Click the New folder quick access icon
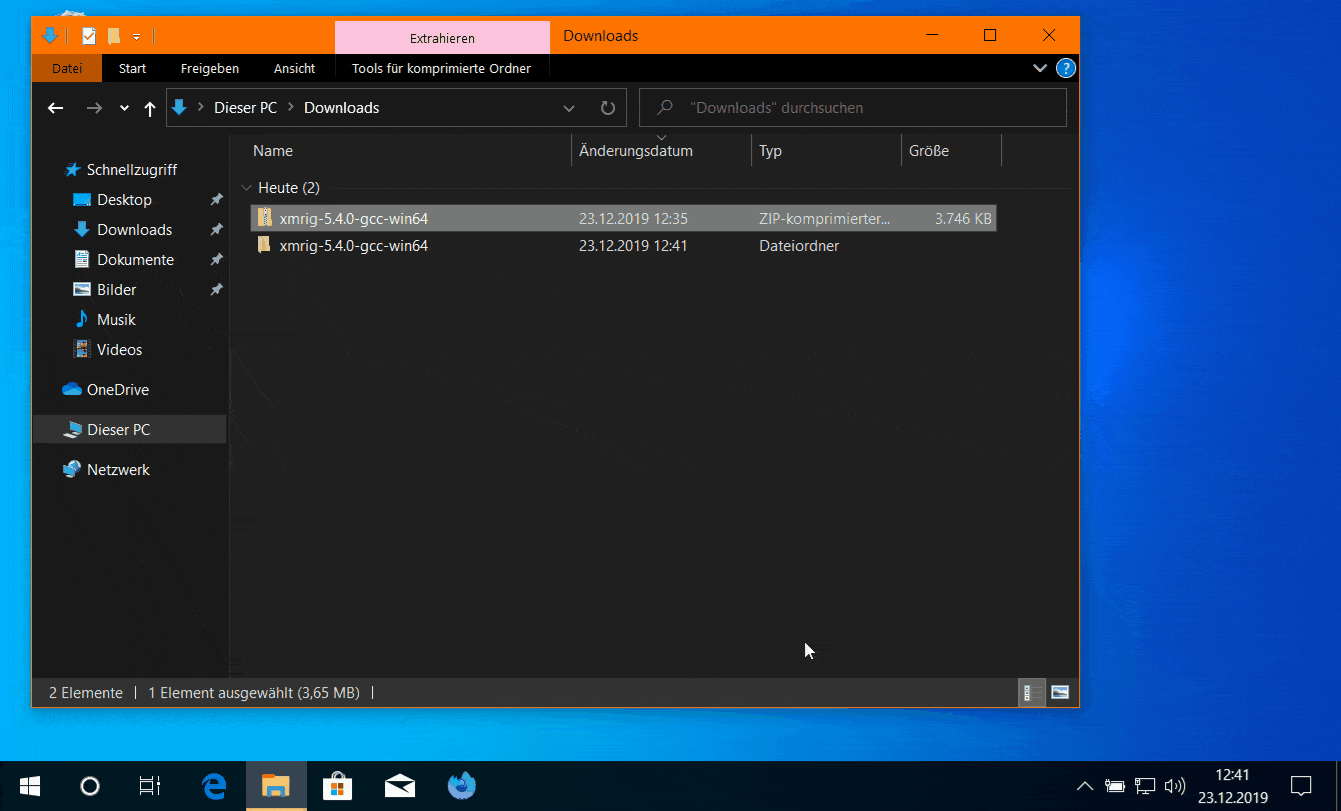Screen dimensions: 1341x811 (x=114, y=36)
